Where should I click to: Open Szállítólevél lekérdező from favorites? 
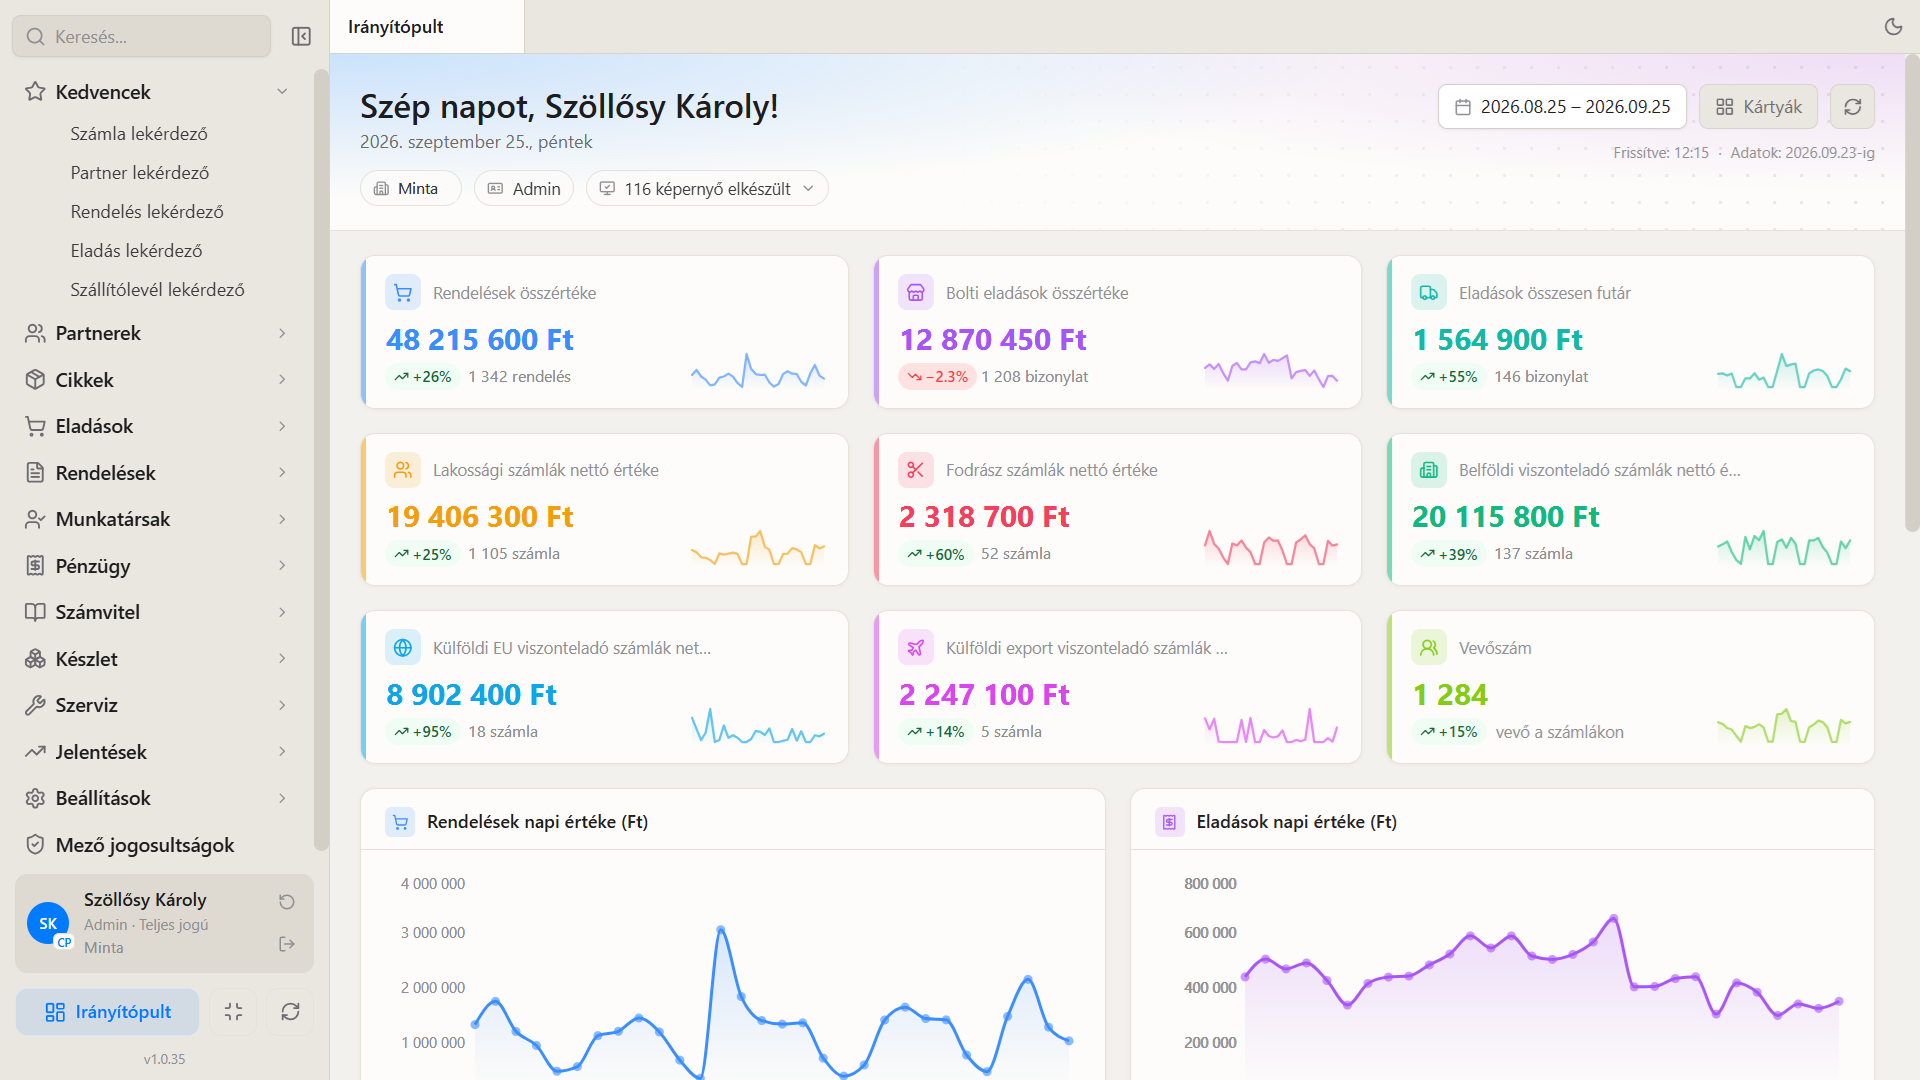point(157,290)
